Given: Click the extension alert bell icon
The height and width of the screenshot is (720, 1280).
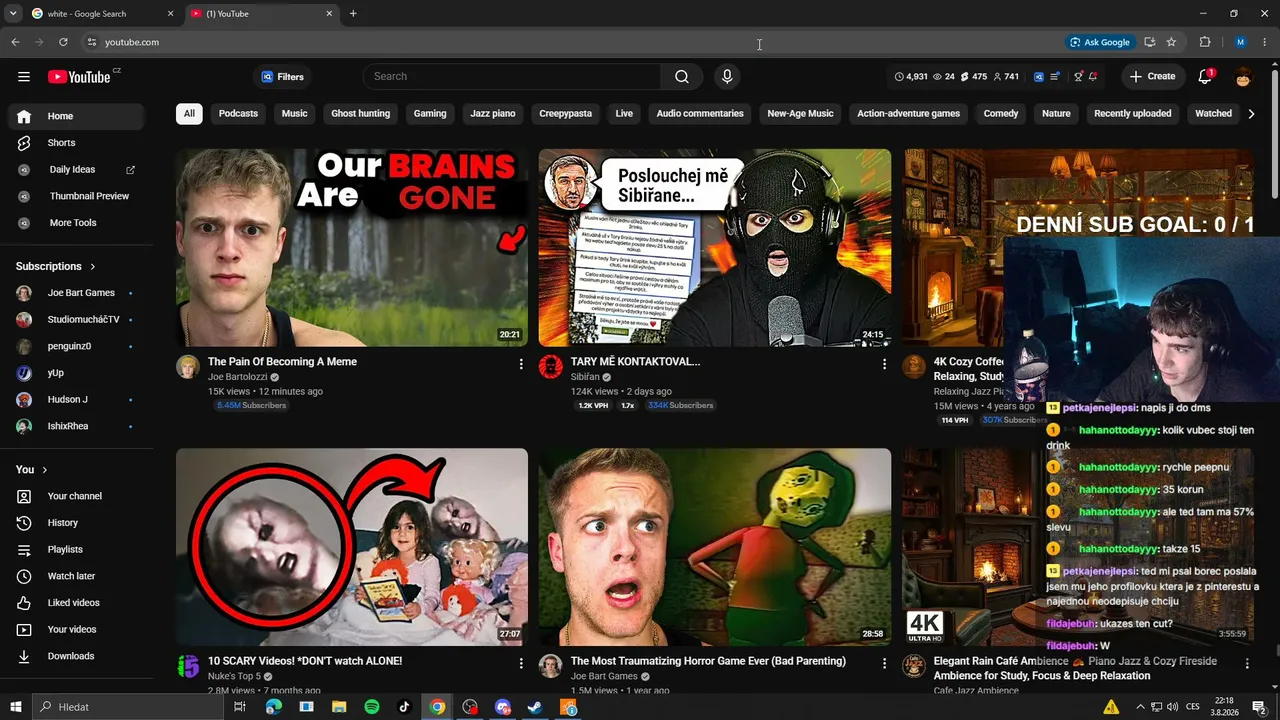Looking at the screenshot, I should coord(1093,77).
